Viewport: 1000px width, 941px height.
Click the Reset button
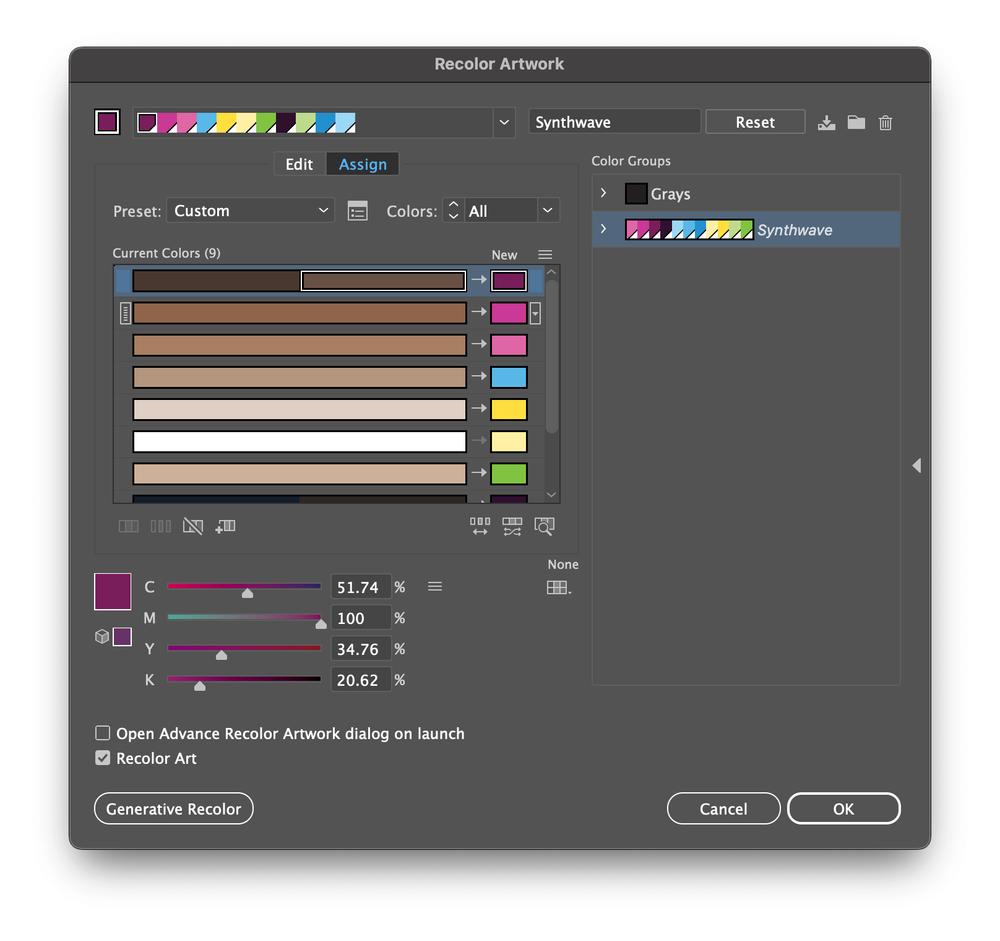(x=755, y=122)
